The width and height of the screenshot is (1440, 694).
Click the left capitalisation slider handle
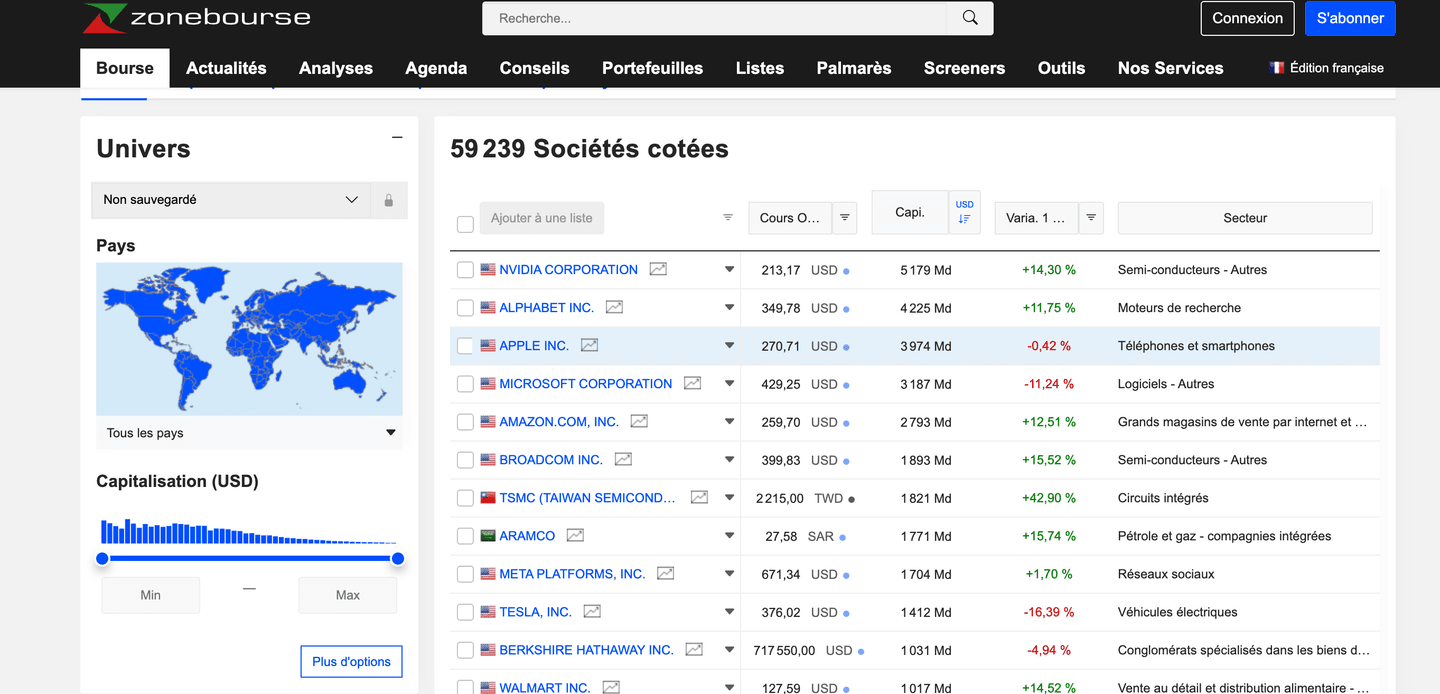click(x=102, y=558)
